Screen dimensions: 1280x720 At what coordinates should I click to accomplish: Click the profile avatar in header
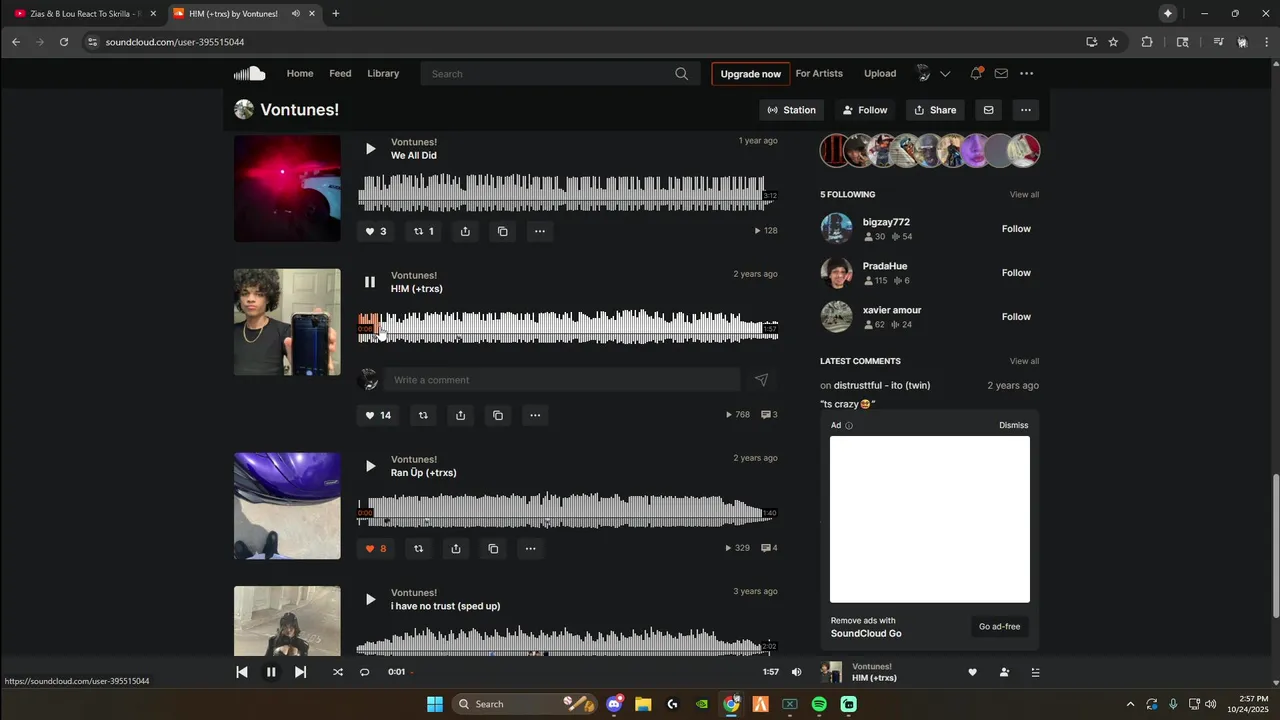click(923, 74)
